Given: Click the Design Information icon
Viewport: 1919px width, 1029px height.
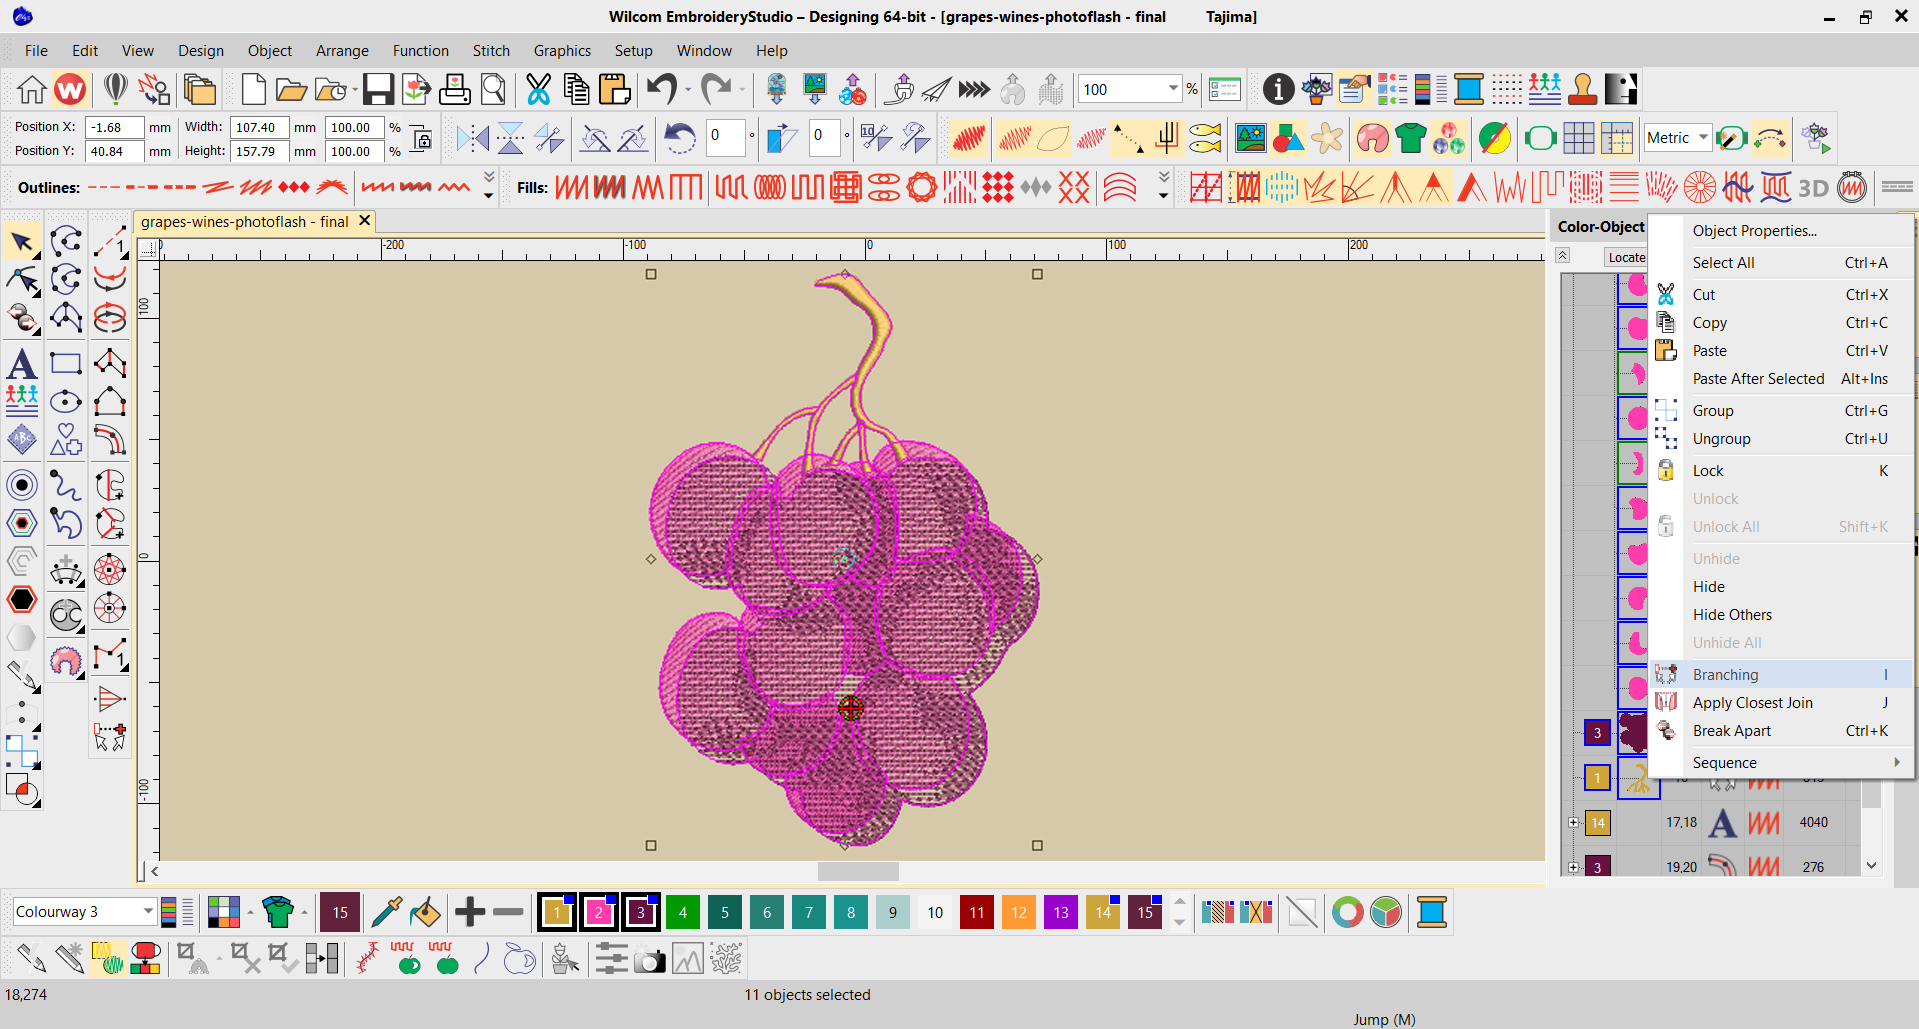Looking at the screenshot, I should click(x=1277, y=90).
